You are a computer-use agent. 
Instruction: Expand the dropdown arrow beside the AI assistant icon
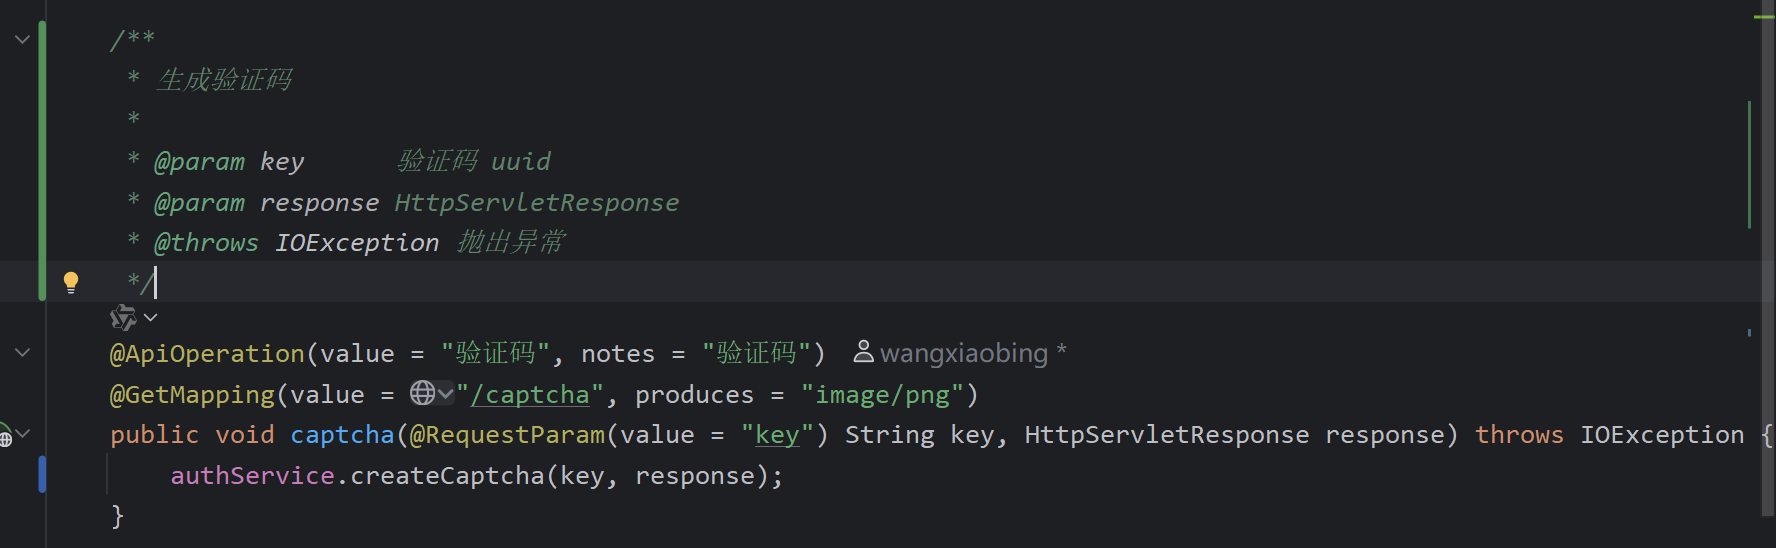[151, 318]
